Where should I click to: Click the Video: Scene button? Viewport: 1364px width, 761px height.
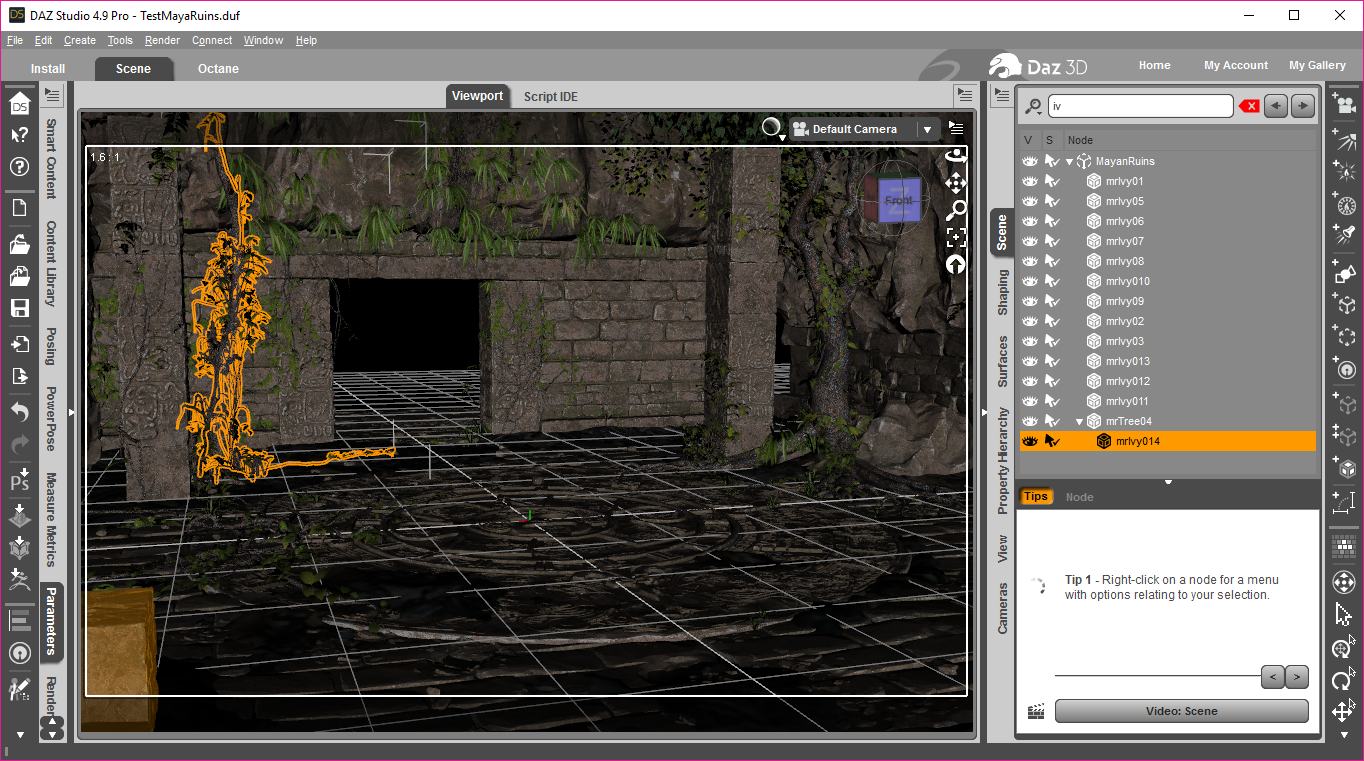[1181, 711]
